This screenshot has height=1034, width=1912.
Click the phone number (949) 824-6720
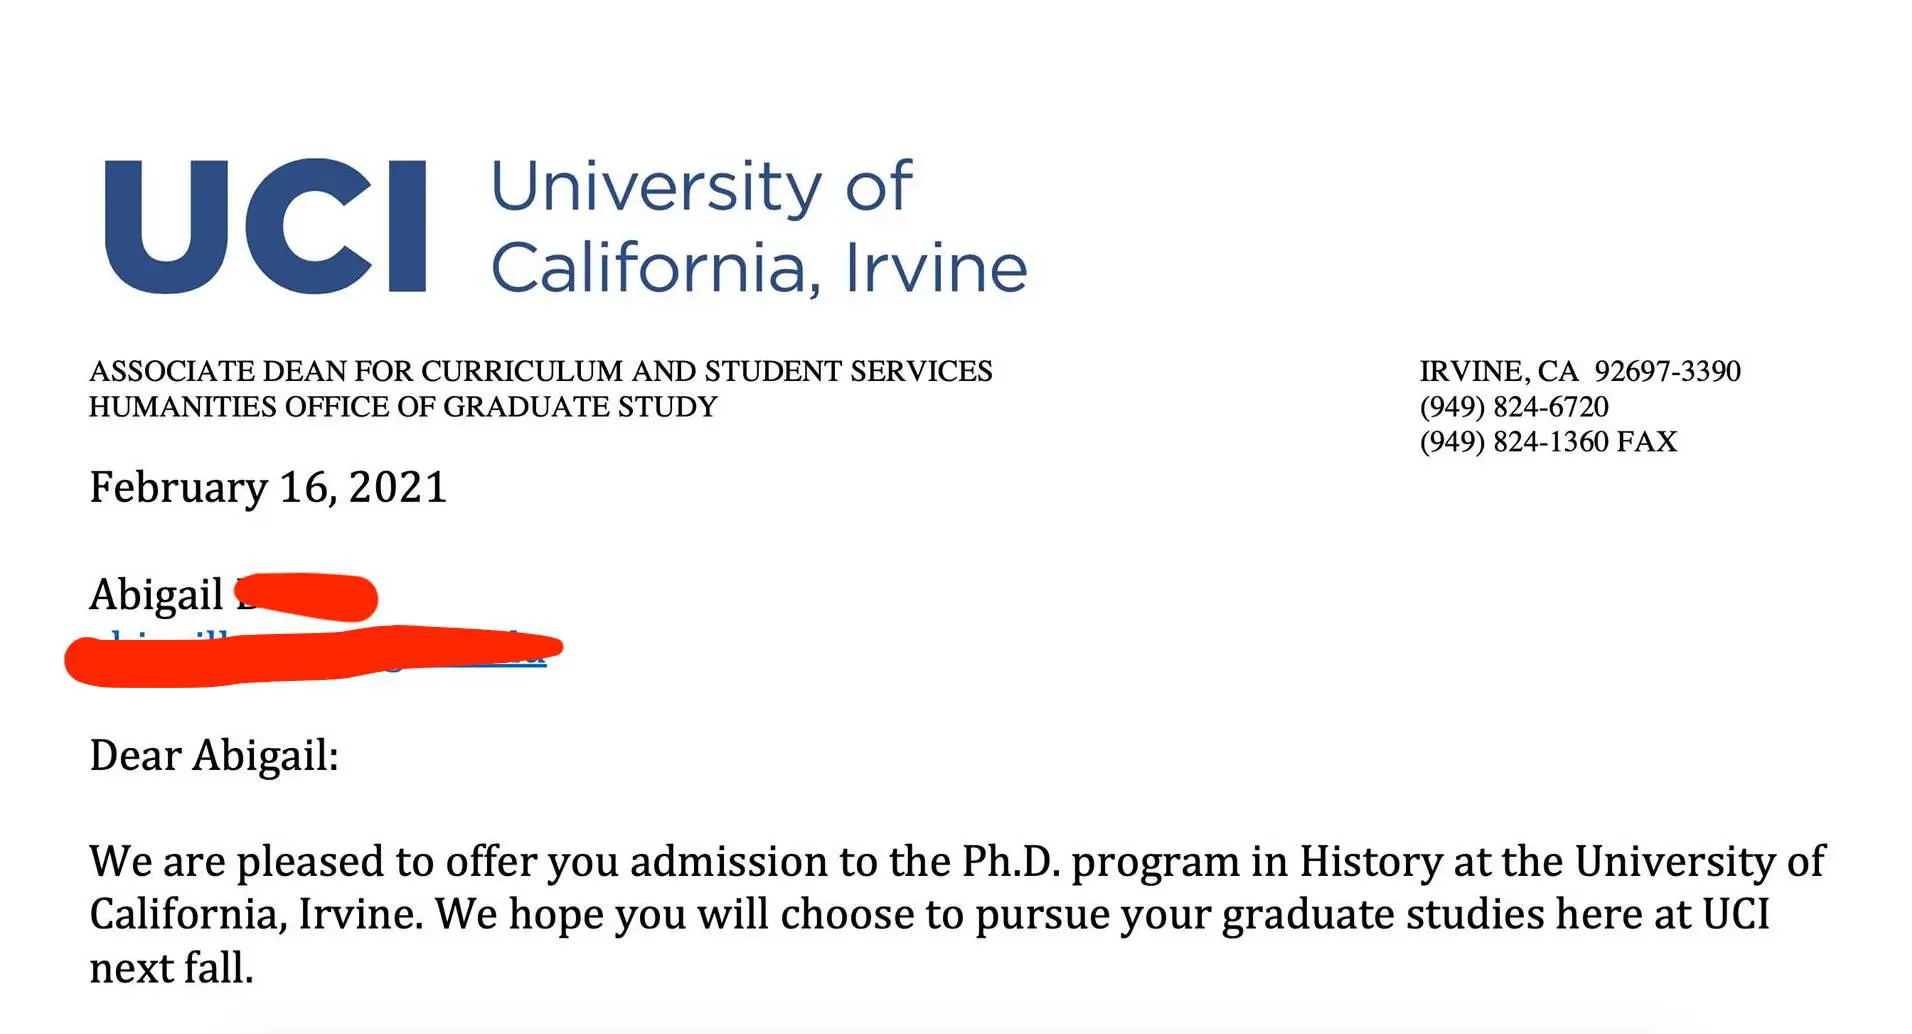pos(1514,407)
